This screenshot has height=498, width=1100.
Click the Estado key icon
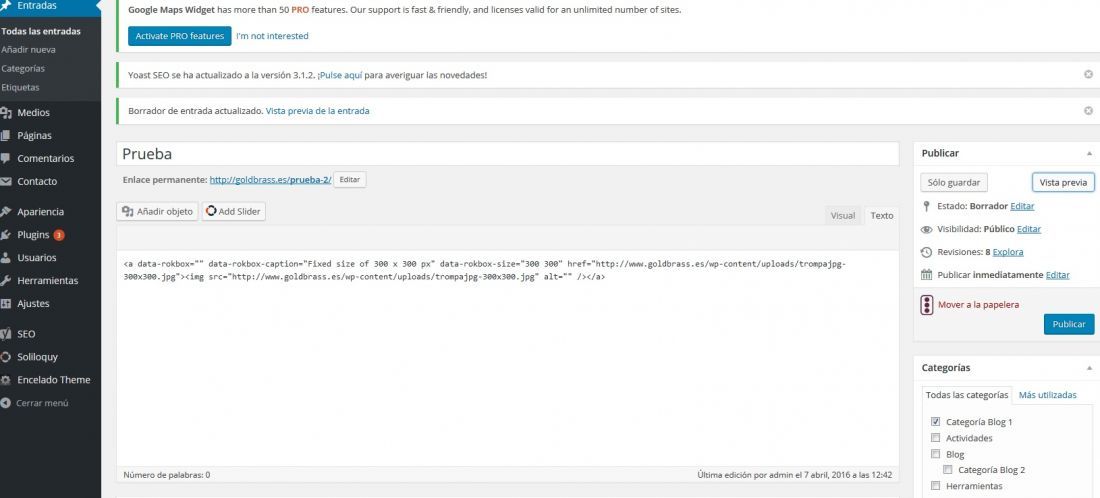coord(926,206)
